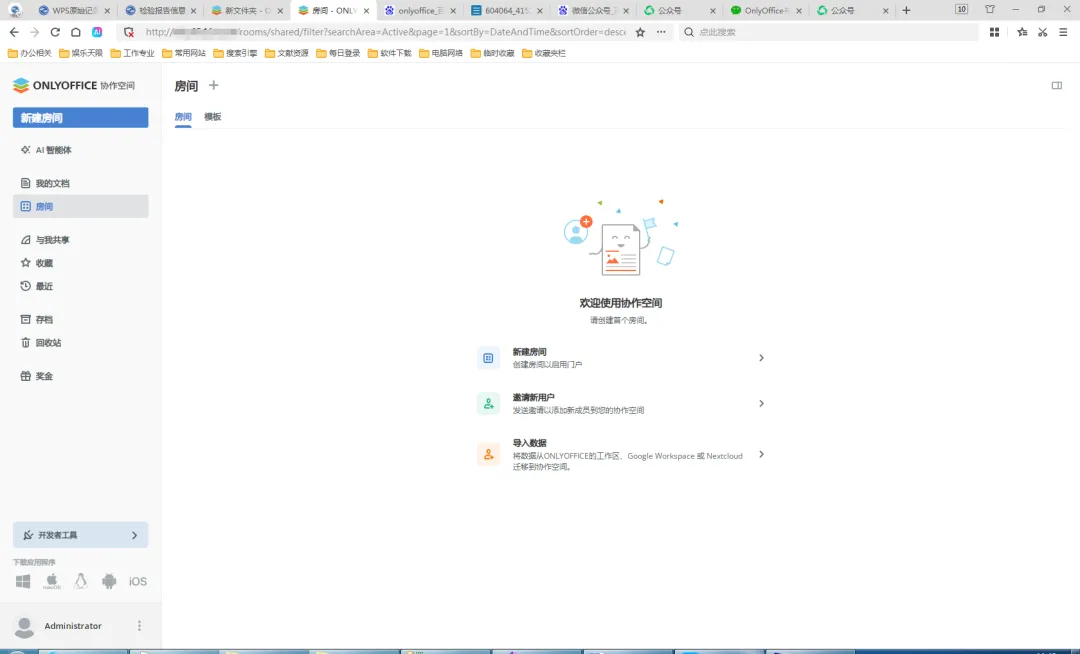Open 文献资源 bookmark folder
Image resolution: width=1080 pixels, height=654 pixels.
tap(287, 53)
